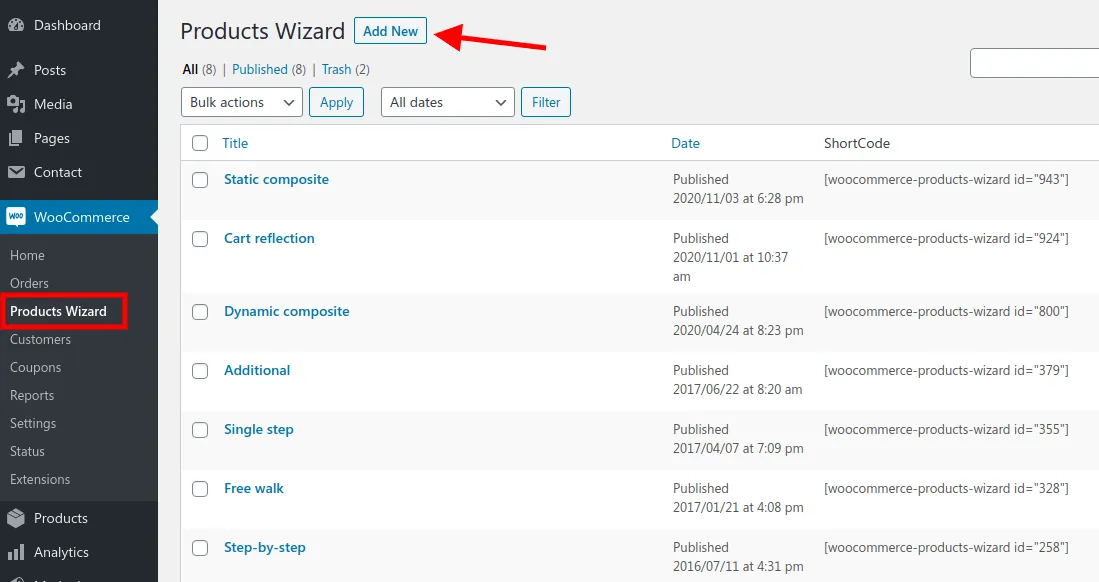Toggle the select-all checkbox near Title
Image resolution: width=1099 pixels, height=582 pixels.
200,143
